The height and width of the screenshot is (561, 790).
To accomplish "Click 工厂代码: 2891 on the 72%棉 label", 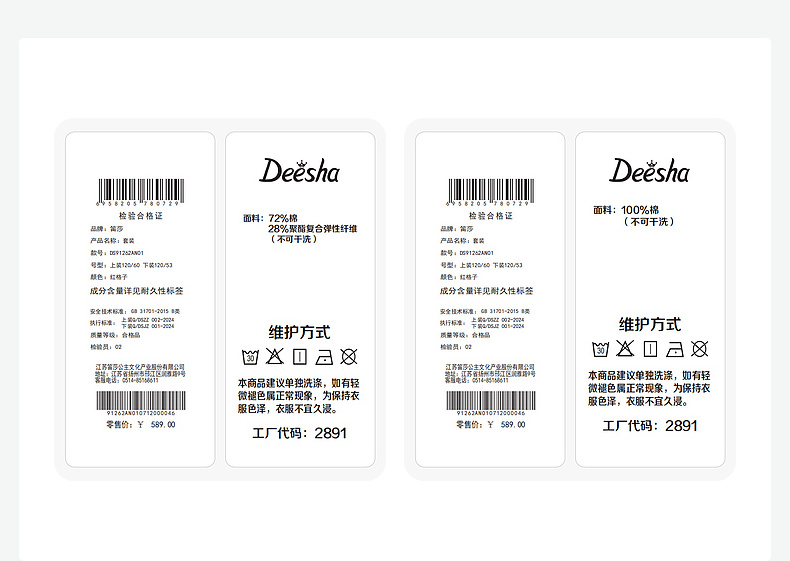I will tap(299, 433).
